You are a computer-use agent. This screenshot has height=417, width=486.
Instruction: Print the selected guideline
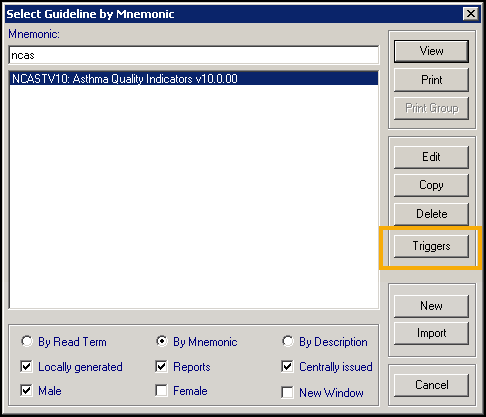(431, 80)
